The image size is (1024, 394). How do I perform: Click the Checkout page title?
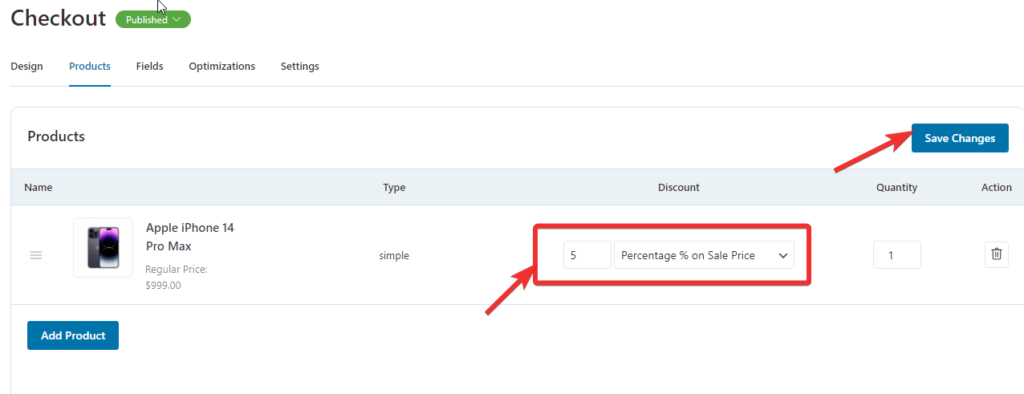point(58,18)
